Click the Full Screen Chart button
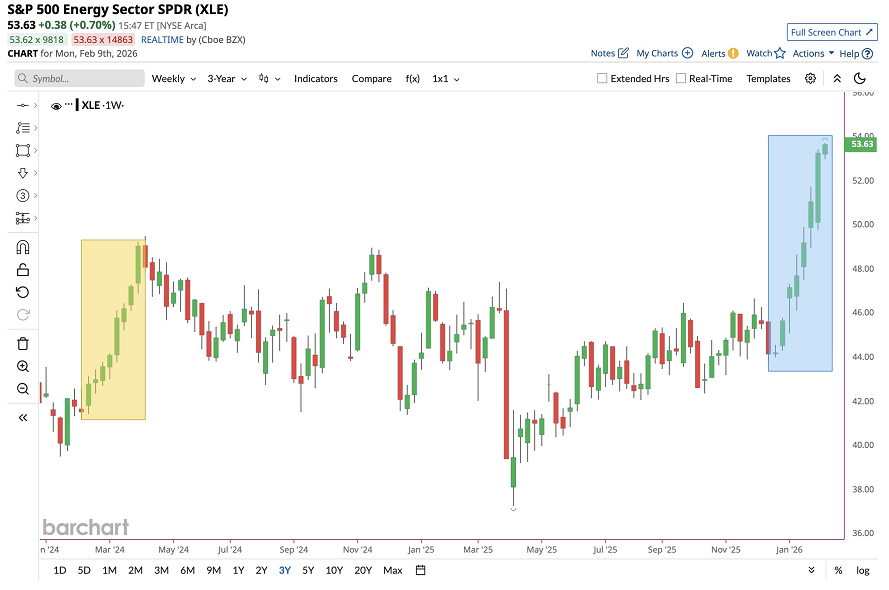This screenshot has height=590, width=889. [x=832, y=32]
